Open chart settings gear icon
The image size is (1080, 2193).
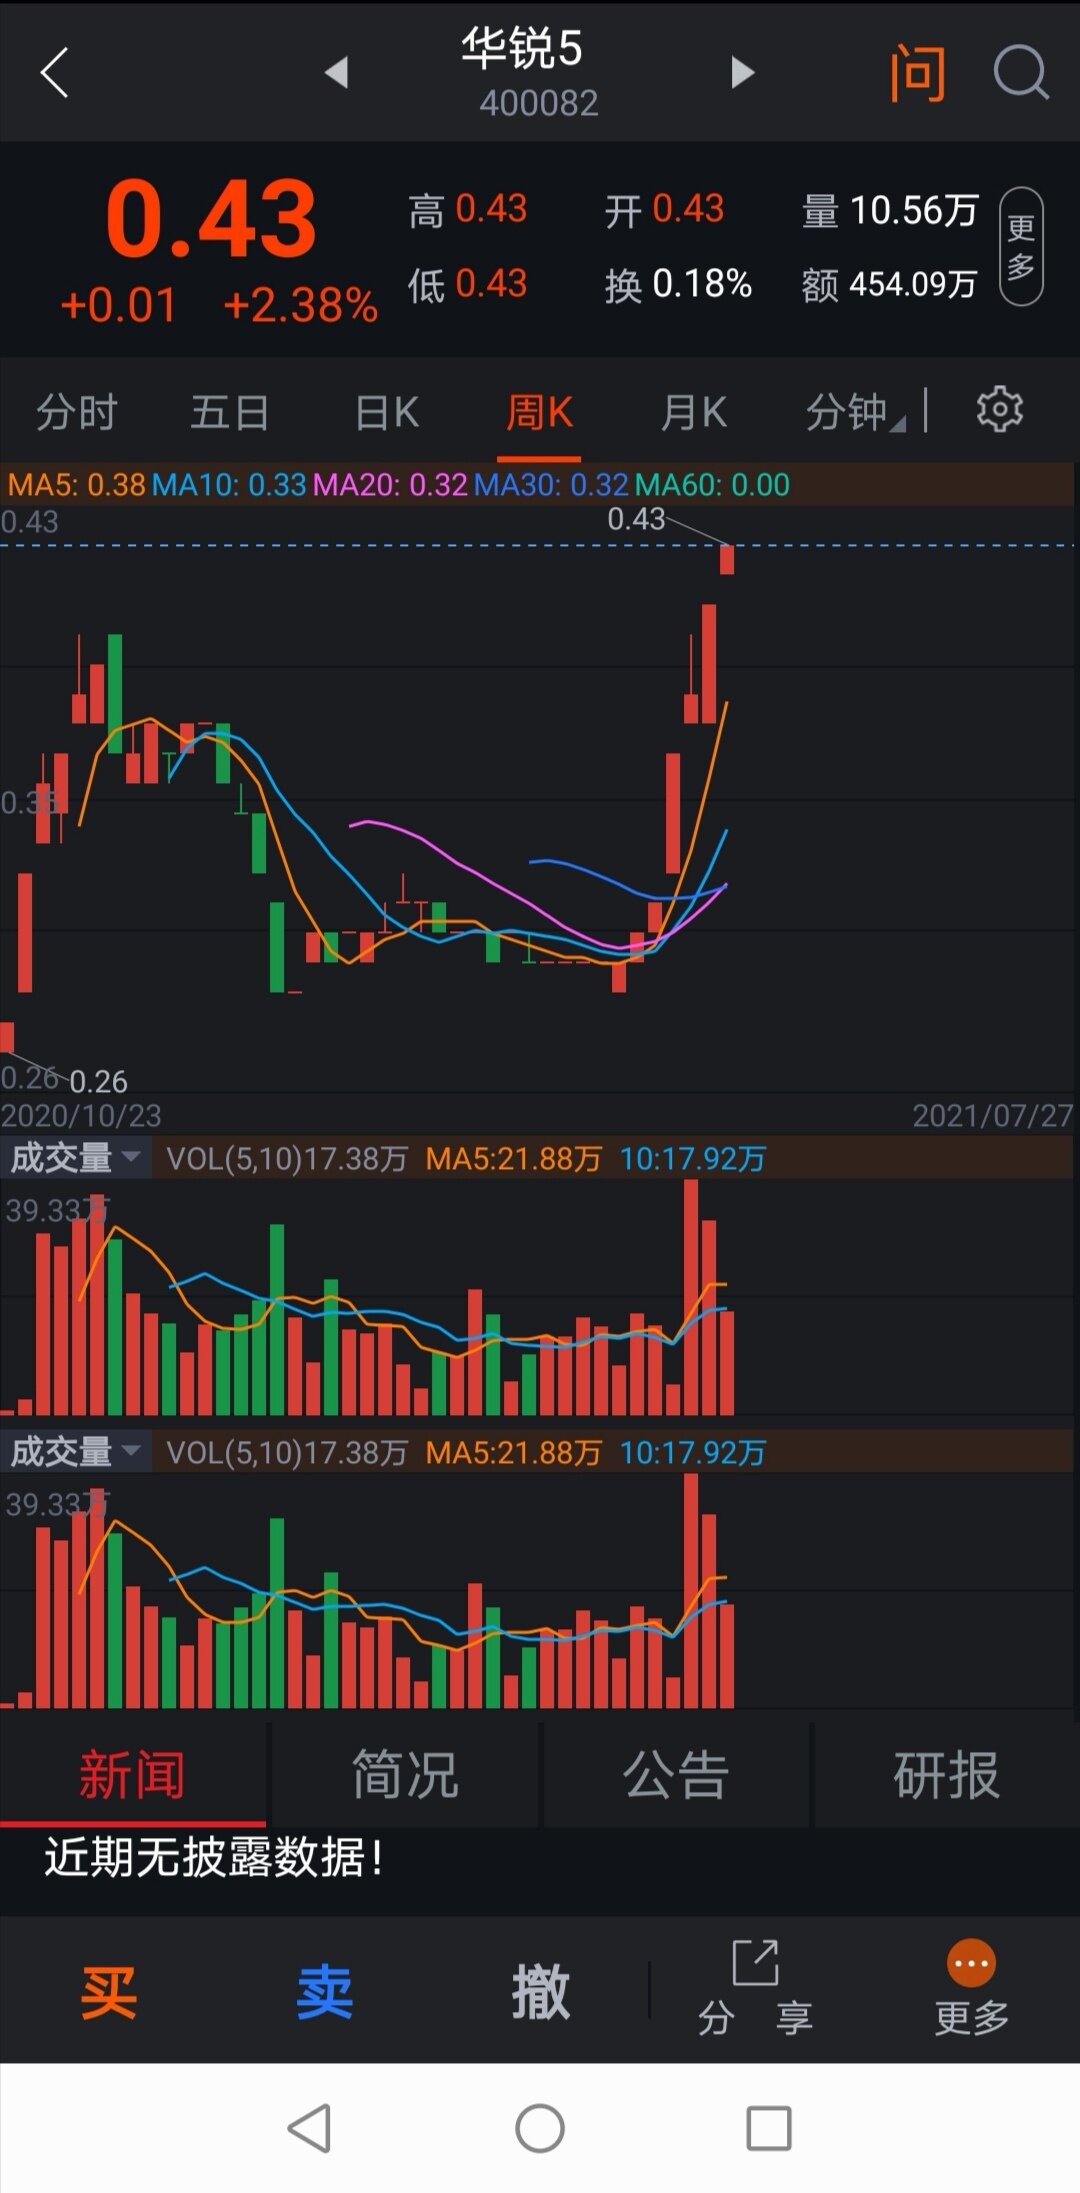click(999, 410)
